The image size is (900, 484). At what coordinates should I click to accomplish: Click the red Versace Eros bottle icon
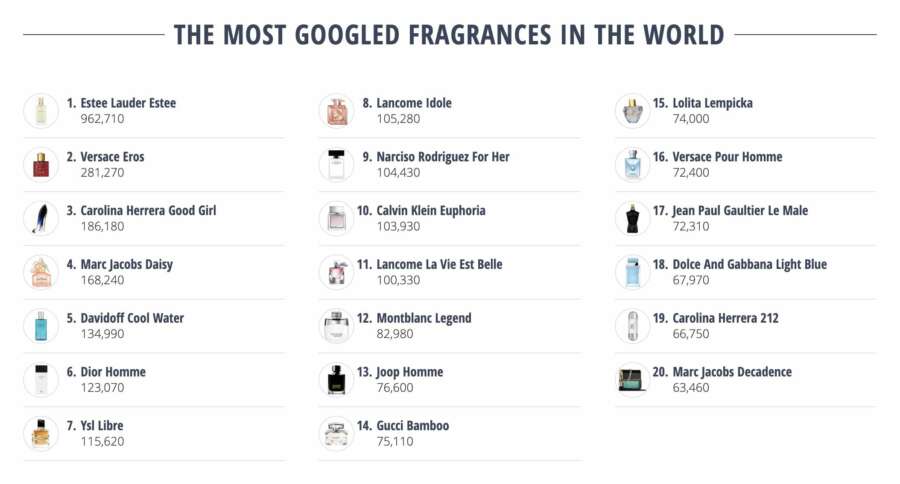click(41, 164)
